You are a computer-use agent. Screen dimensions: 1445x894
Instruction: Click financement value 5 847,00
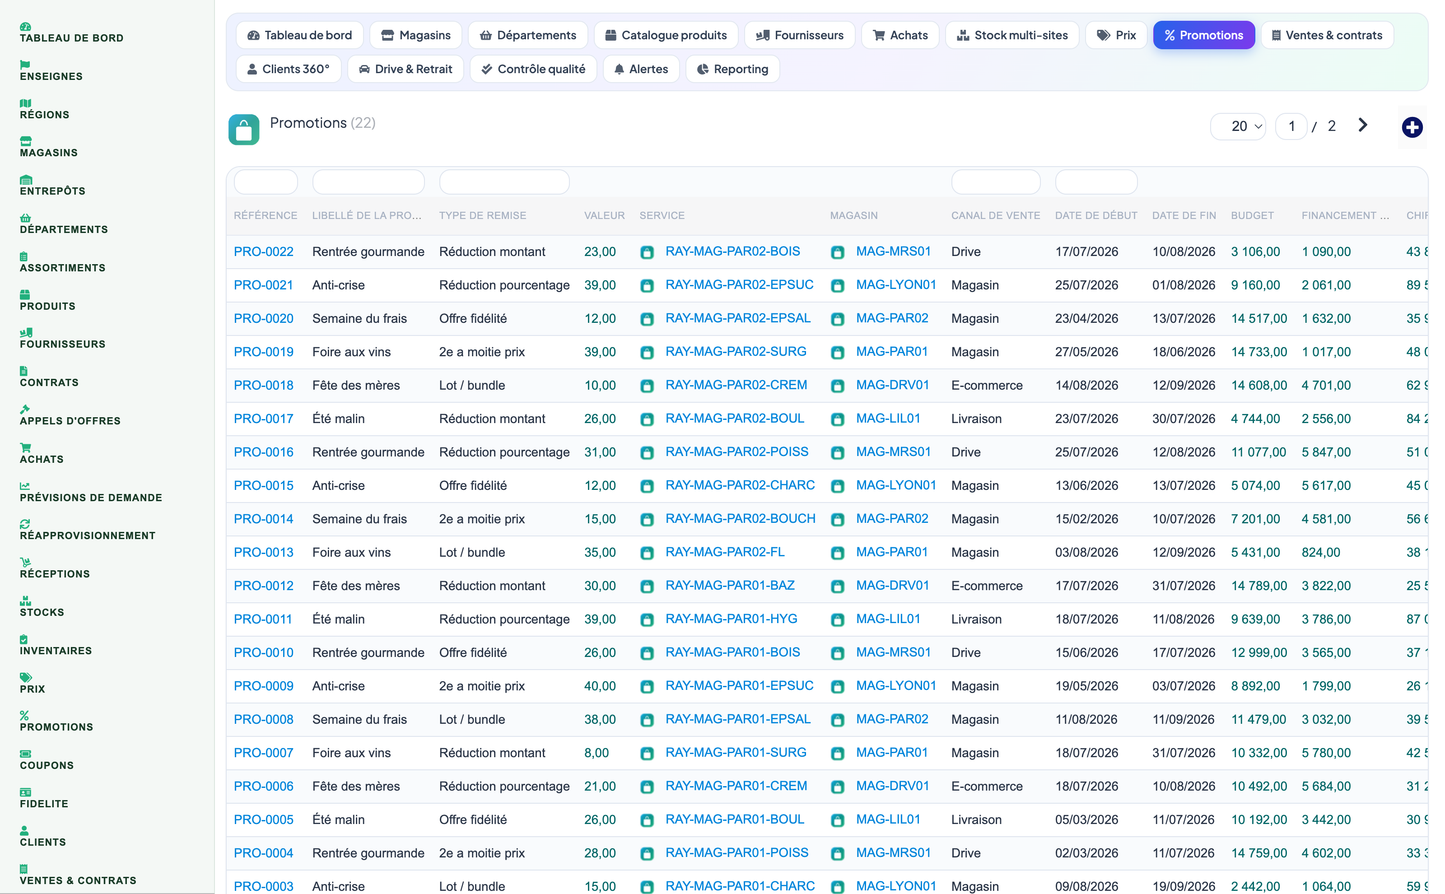tap(1326, 453)
